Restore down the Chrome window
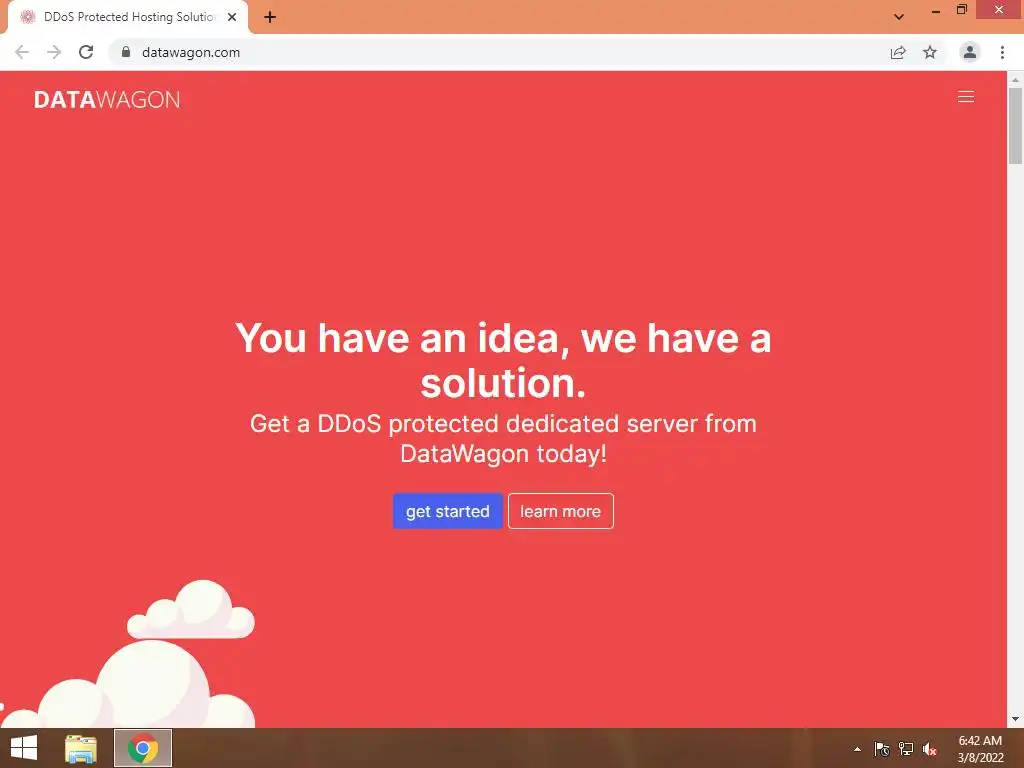1024x768 pixels. click(961, 10)
